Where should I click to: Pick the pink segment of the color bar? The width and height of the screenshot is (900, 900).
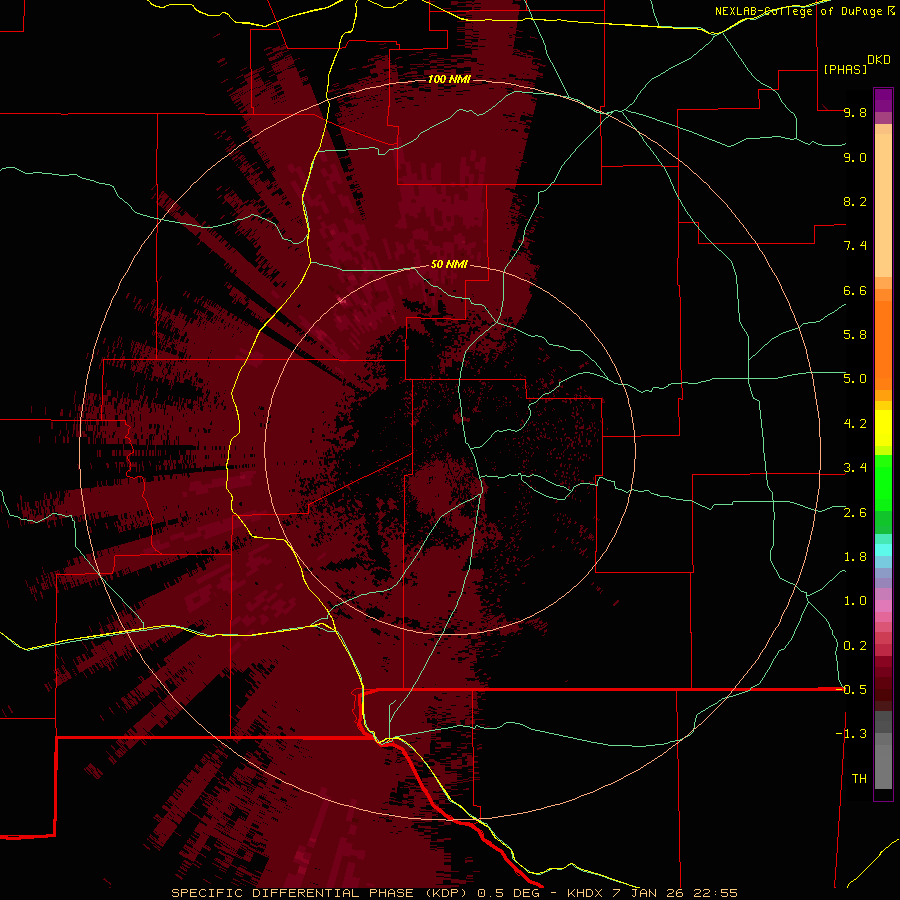tap(883, 606)
